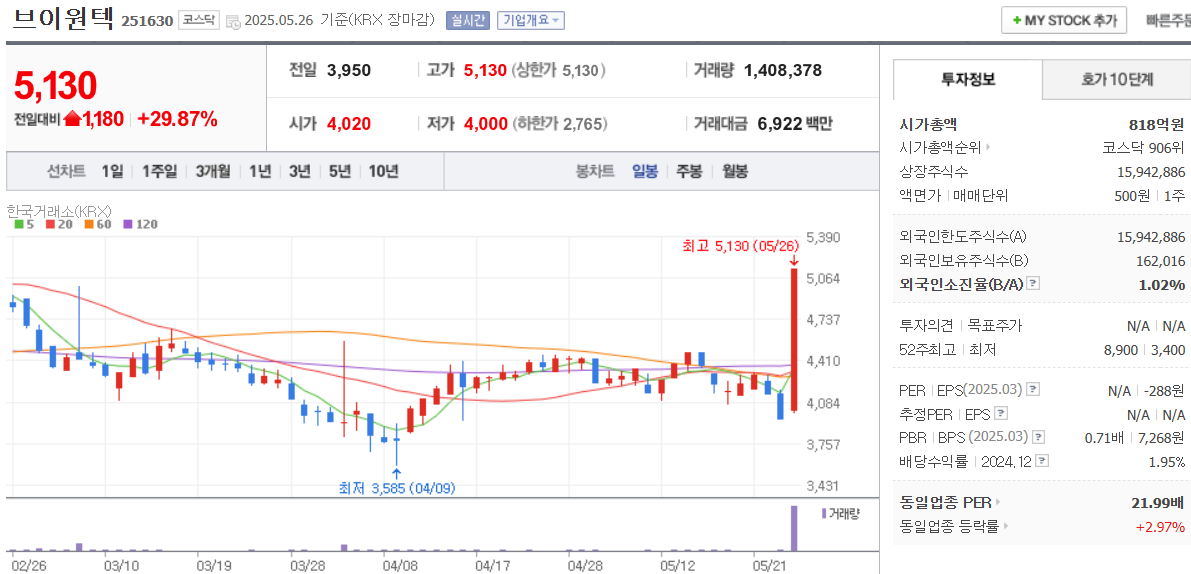Click the plus icon in MY STOCK 추가
Image resolution: width=1191 pixels, height=574 pixels.
click(1016, 21)
